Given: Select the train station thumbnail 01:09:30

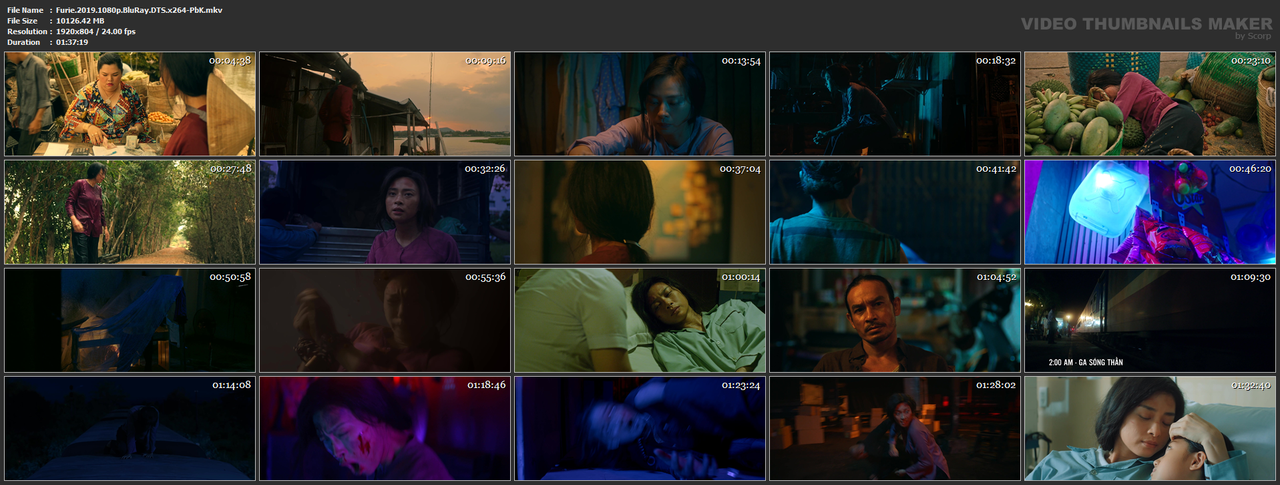Looking at the screenshot, I should tap(1150, 320).
